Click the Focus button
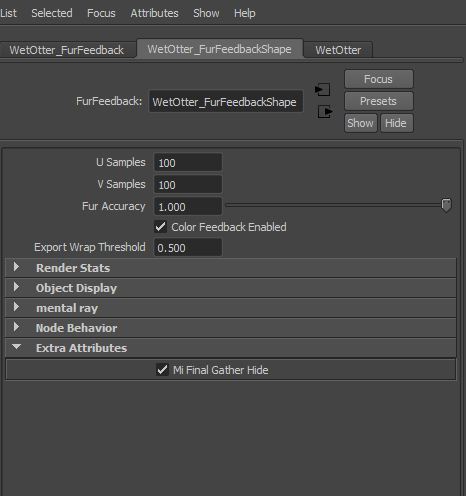The width and height of the screenshot is (466, 496). (379, 79)
